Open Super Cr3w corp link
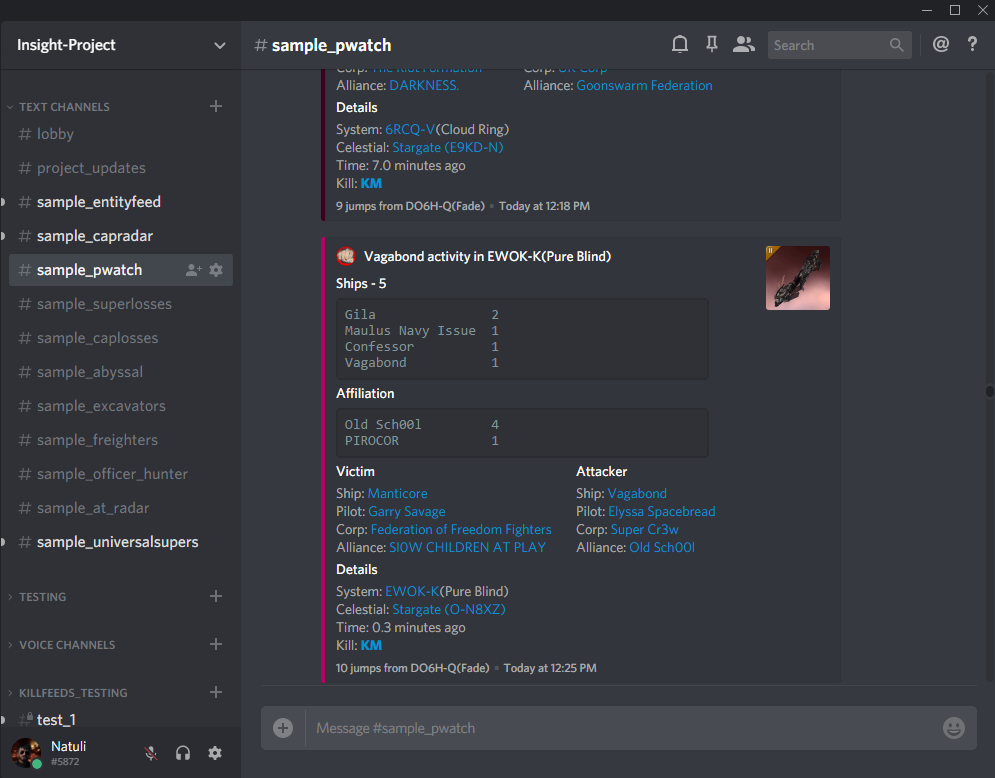 (644, 529)
